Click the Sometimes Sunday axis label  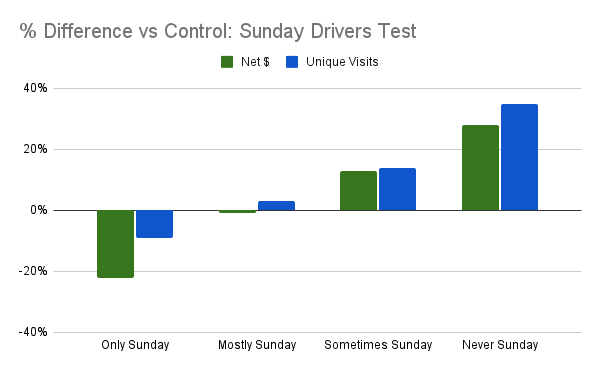pyautogui.click(x=378, y=345)
